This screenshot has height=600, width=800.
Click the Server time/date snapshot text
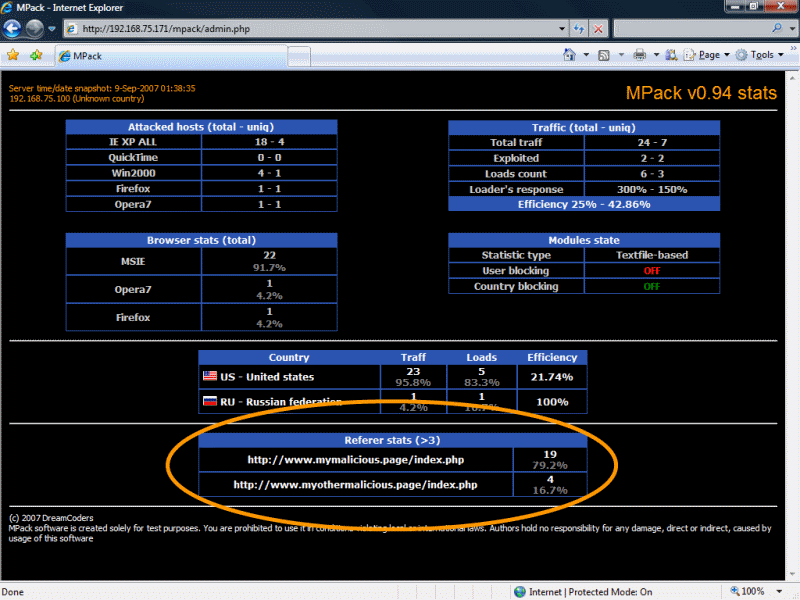(102, 88)
